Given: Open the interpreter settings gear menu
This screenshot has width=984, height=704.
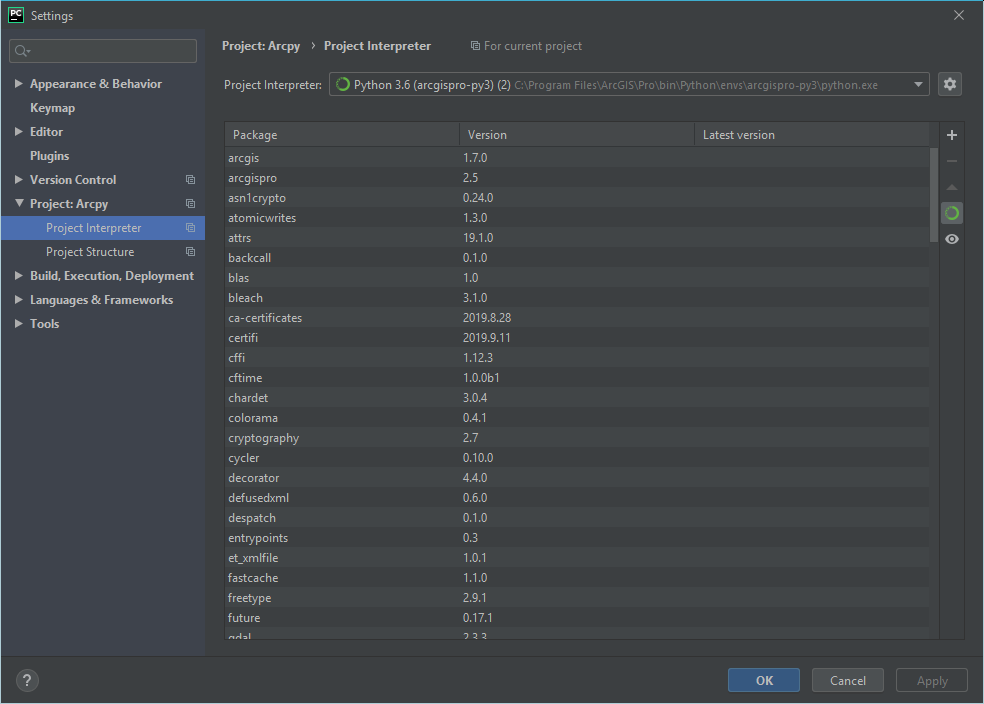Looking at the screenshot, I should [x=949, y=84].
